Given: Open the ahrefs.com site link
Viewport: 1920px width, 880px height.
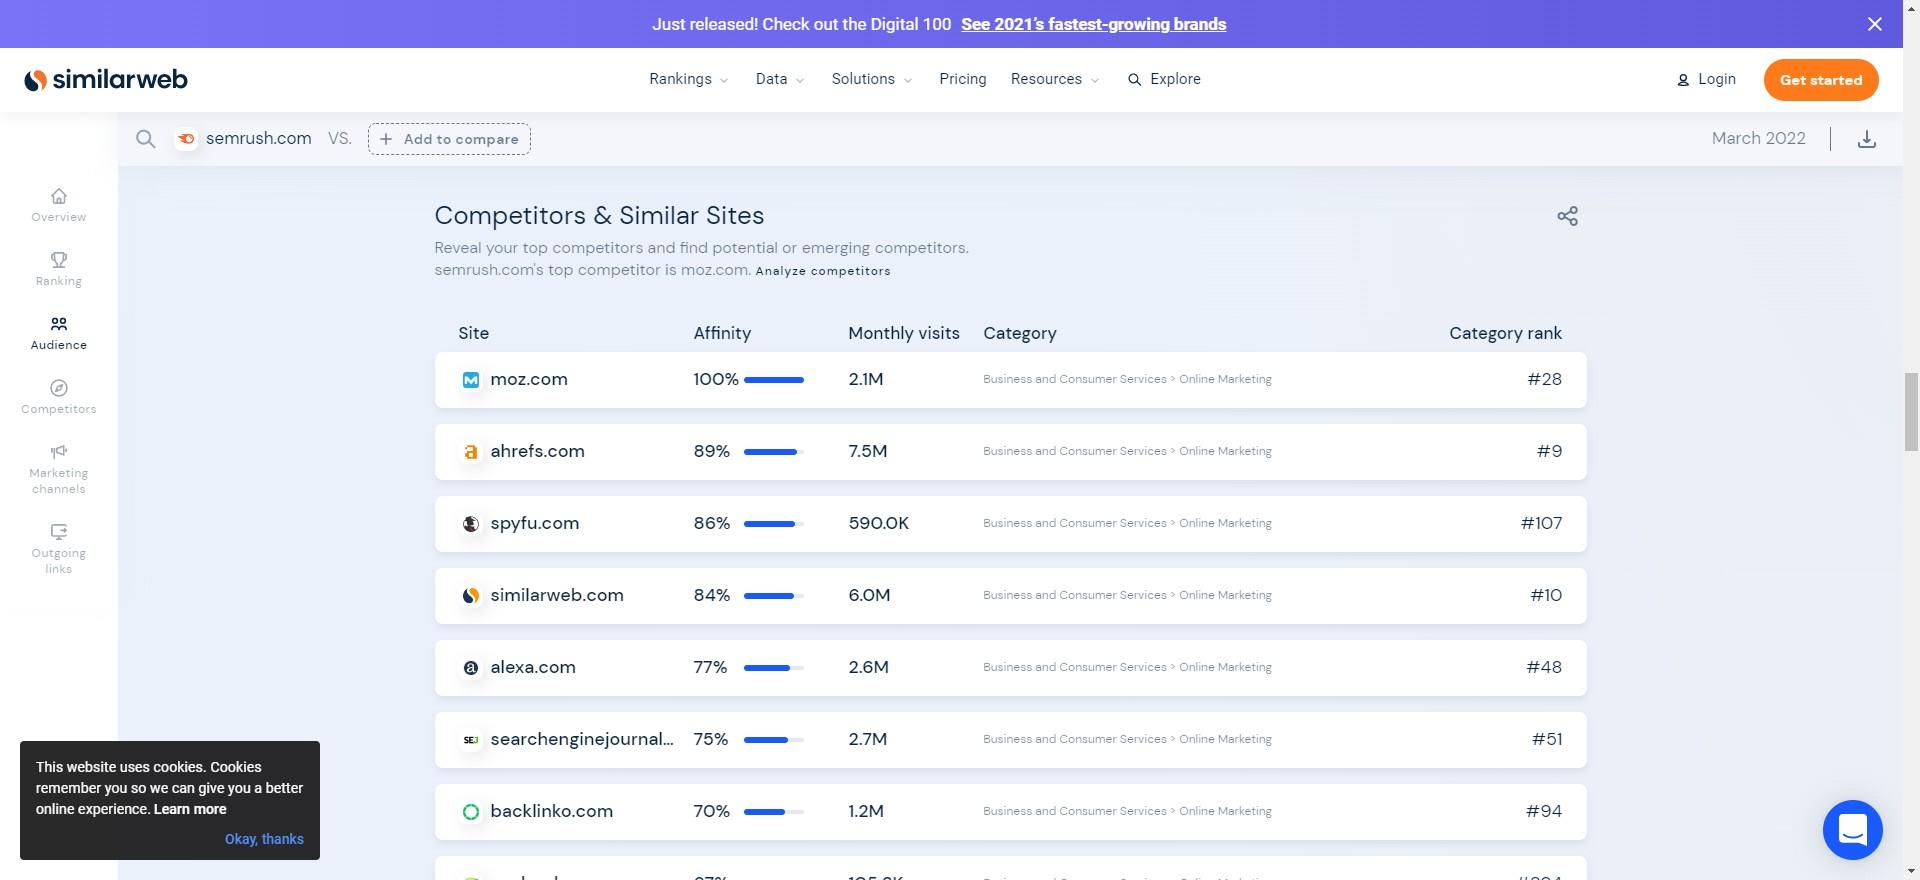Looking at the screenshot, I should (x=537, y=452).
